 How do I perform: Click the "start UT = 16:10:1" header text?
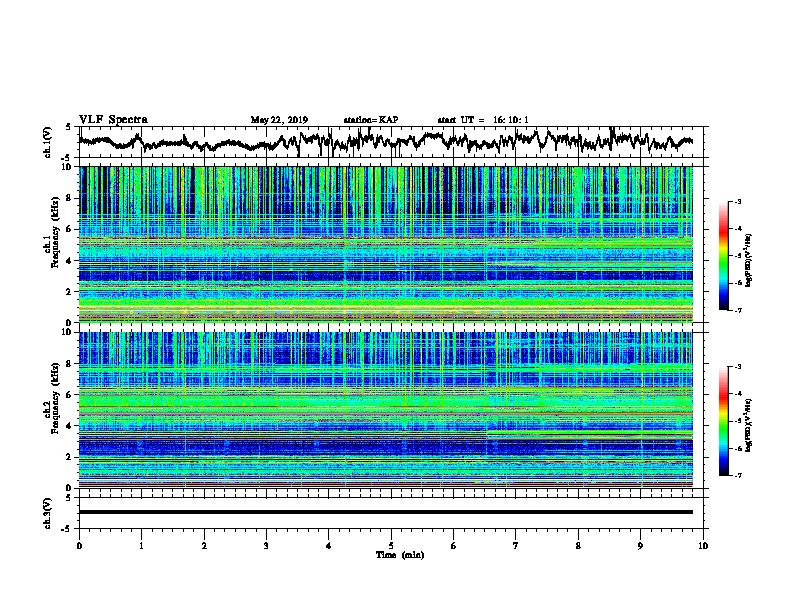[x=483, y=120]
